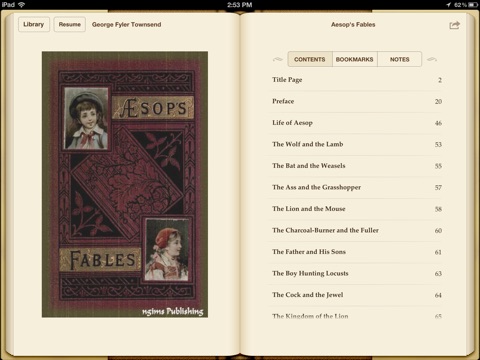Resume reading the book
Viewport: 480px width, 360px height.
pos(70,24)
